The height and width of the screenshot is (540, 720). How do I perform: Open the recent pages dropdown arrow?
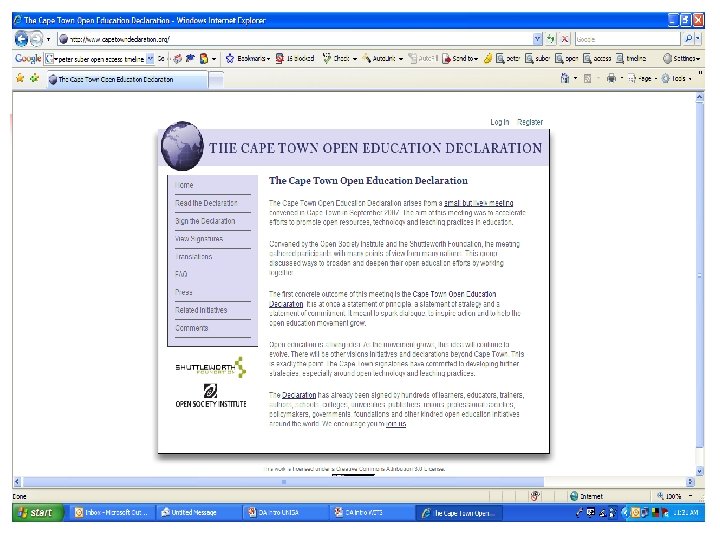coord(48,39)
